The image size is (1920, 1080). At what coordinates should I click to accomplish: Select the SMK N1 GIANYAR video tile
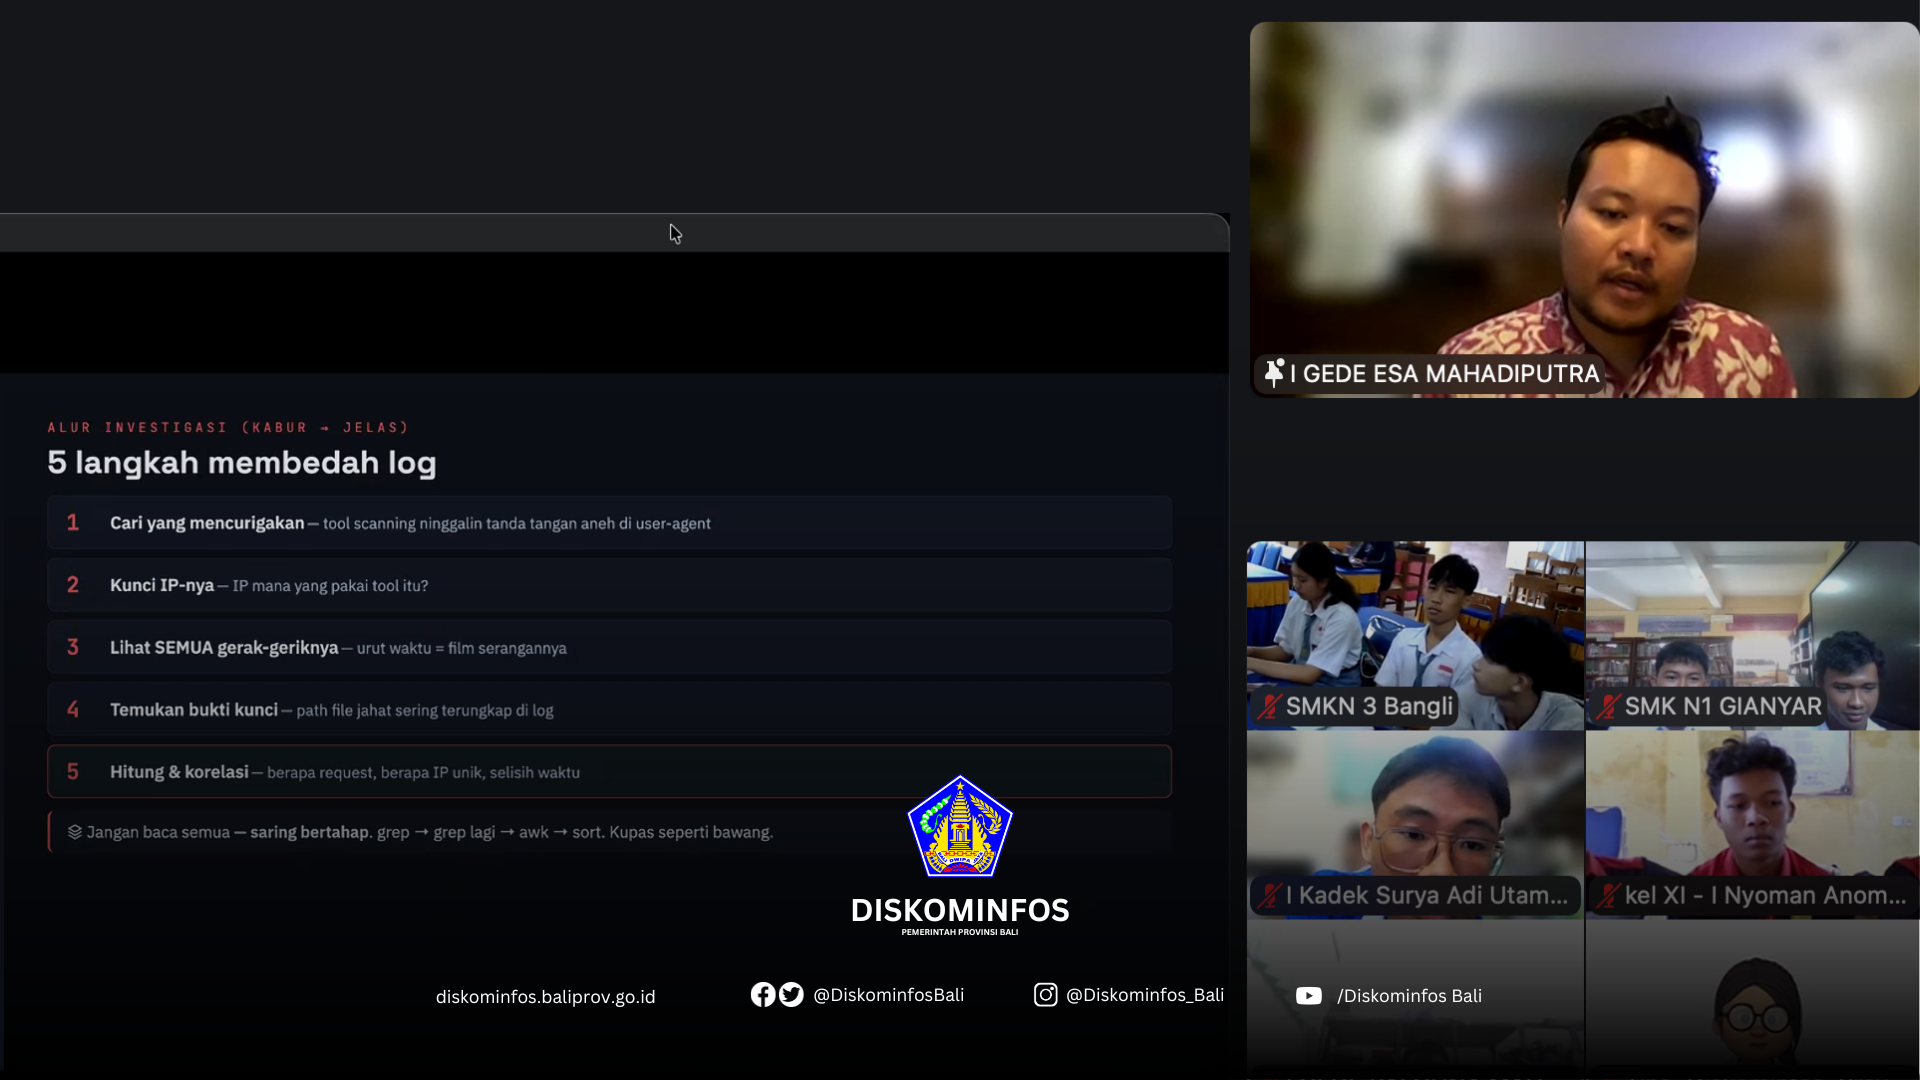click(1752, 635)
